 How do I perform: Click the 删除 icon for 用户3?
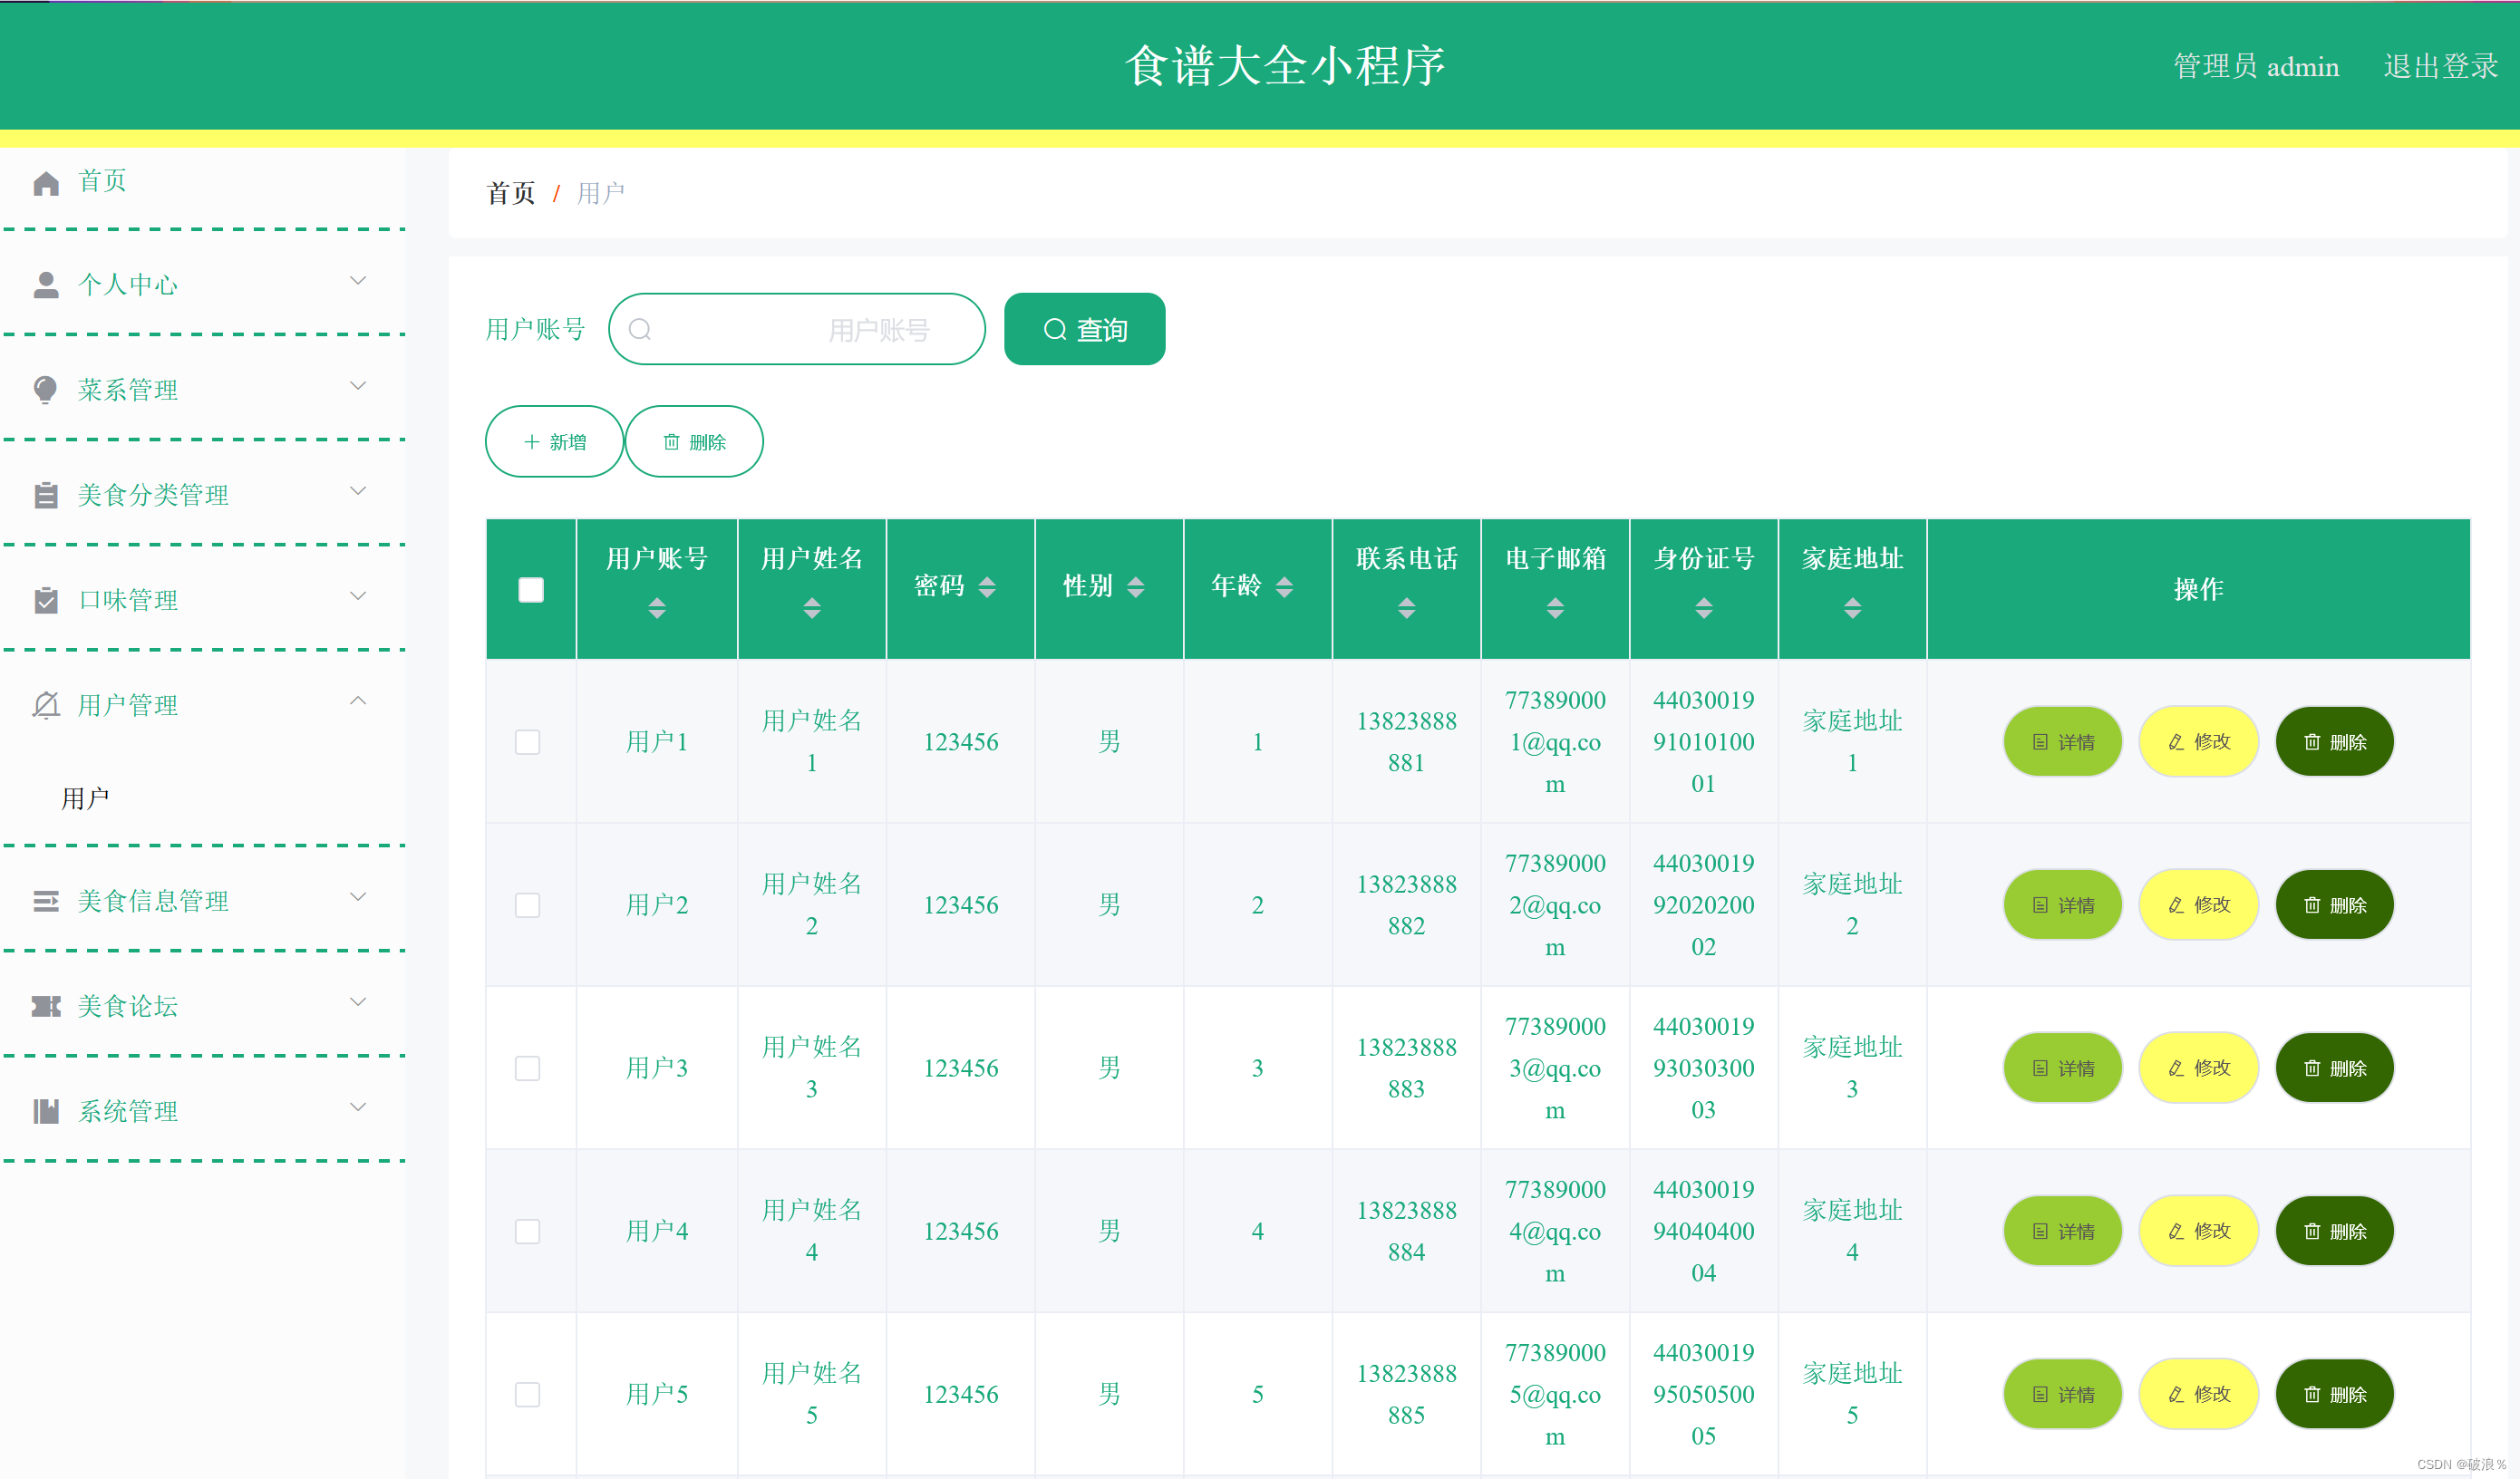(x=2335, y=1065)
